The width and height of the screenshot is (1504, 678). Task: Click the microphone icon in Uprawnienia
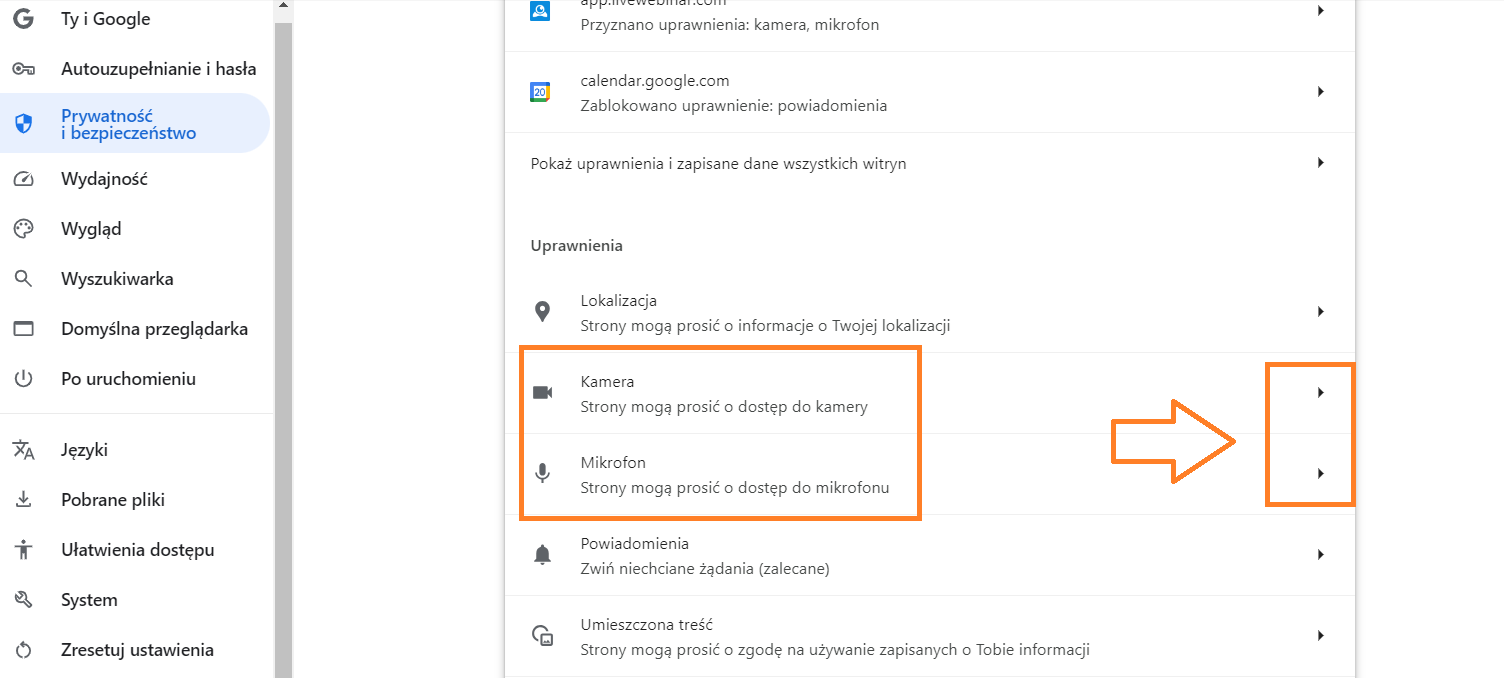click(542, 474)
